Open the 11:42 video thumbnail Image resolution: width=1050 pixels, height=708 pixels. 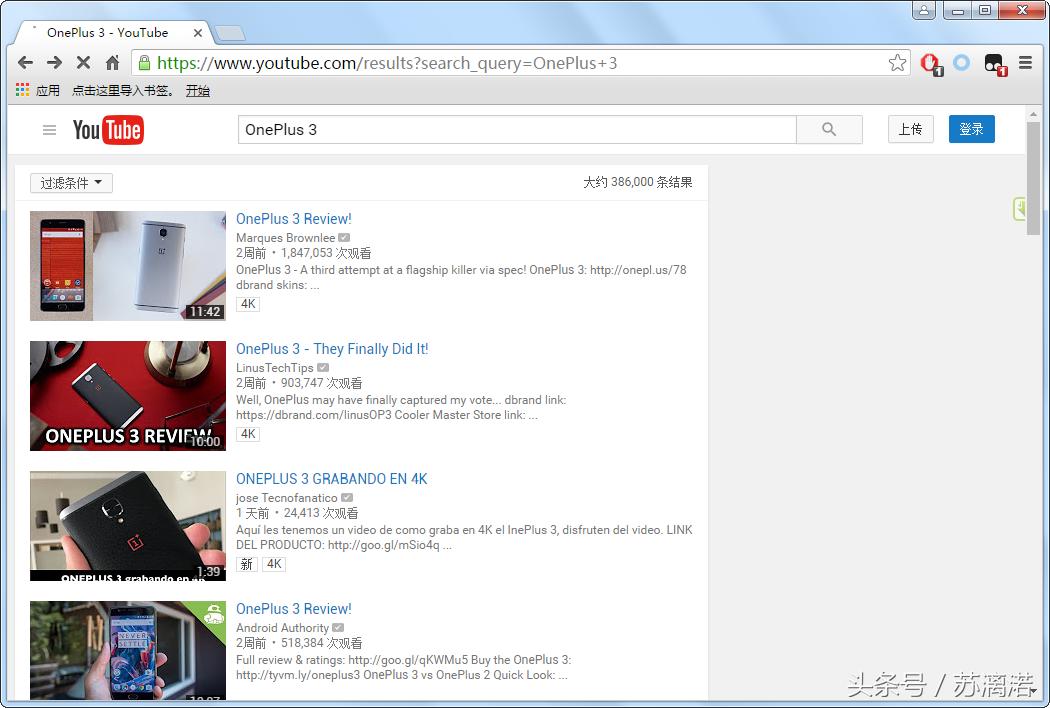click(128, 266)
